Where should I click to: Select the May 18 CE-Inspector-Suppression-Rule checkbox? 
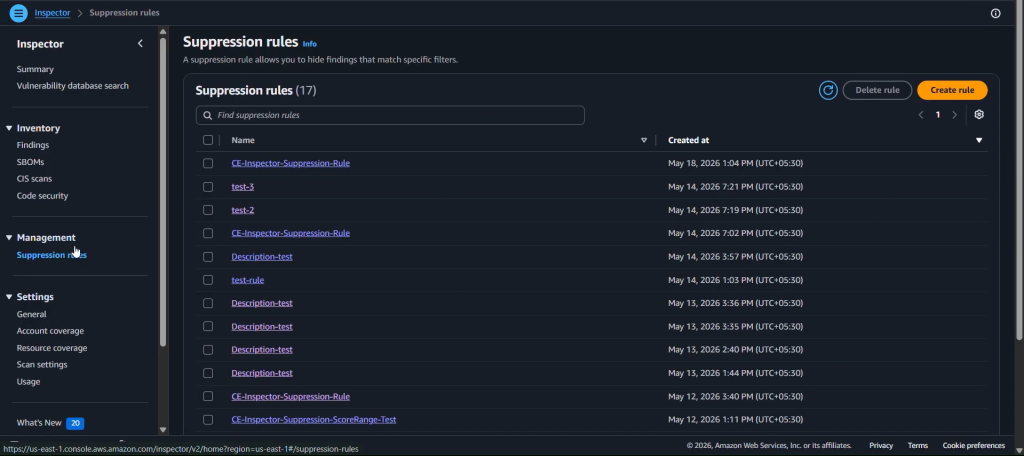(208, 163)
